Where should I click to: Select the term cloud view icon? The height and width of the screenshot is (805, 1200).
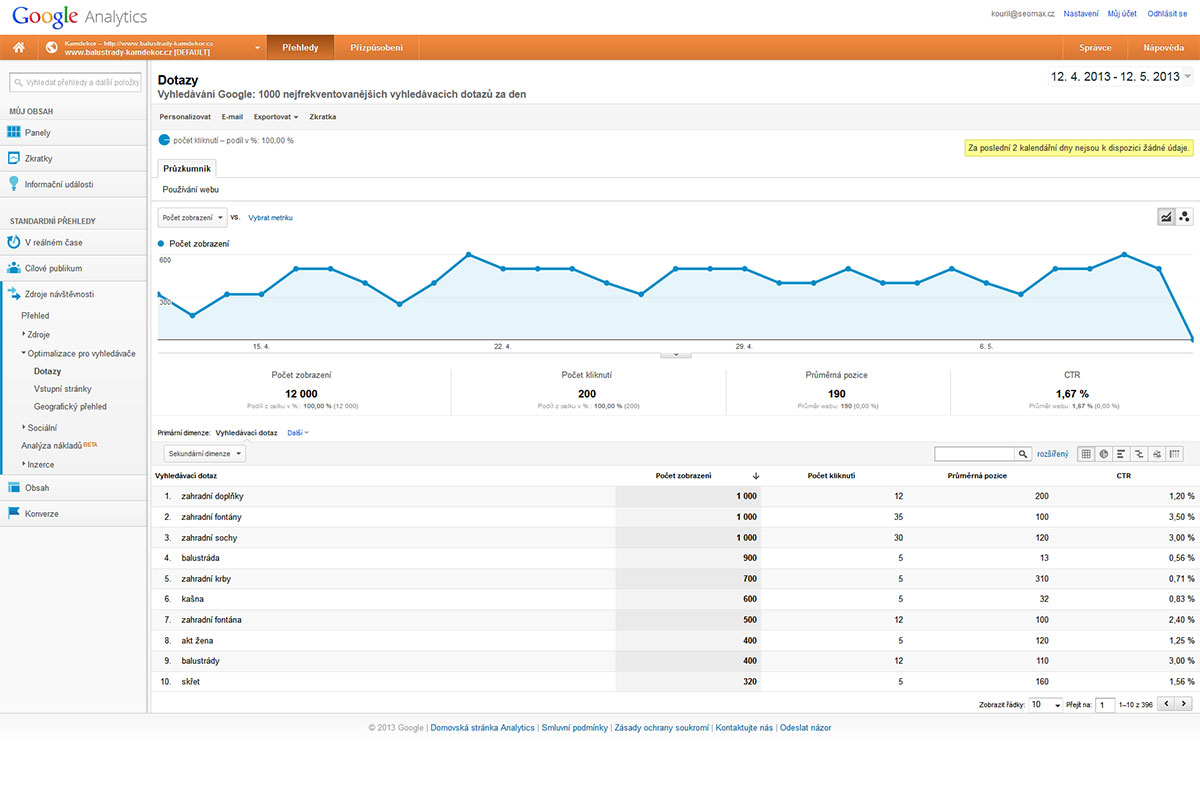click(1156, 454)
